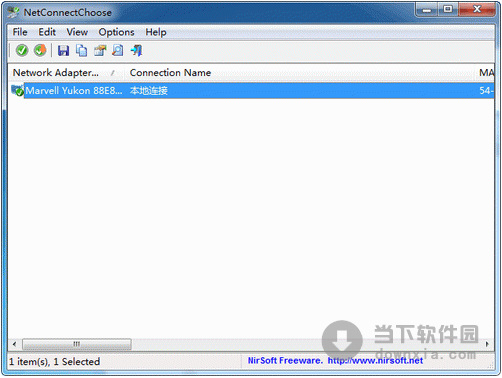
Task: Click the scrollbar left arrow
Action: pyautogui.click(x=14, y=344)
